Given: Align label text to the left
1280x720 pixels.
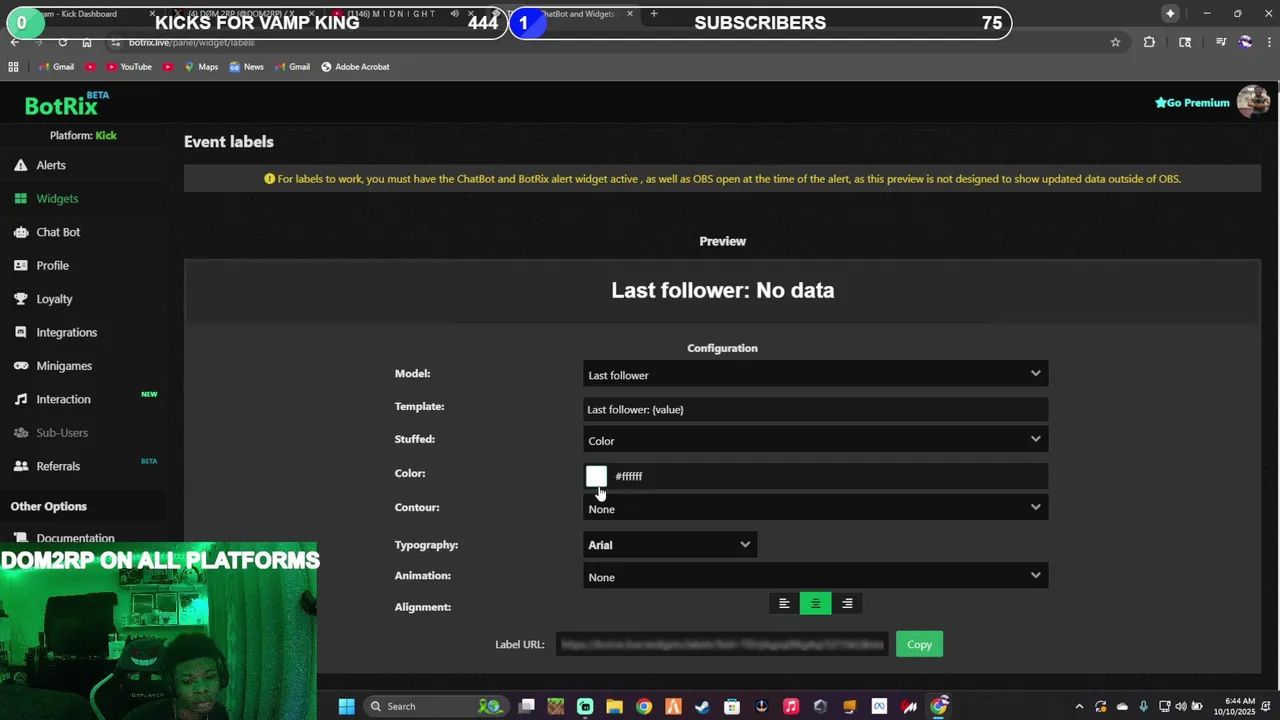Looking at the screenshot, I should [784, 603].
